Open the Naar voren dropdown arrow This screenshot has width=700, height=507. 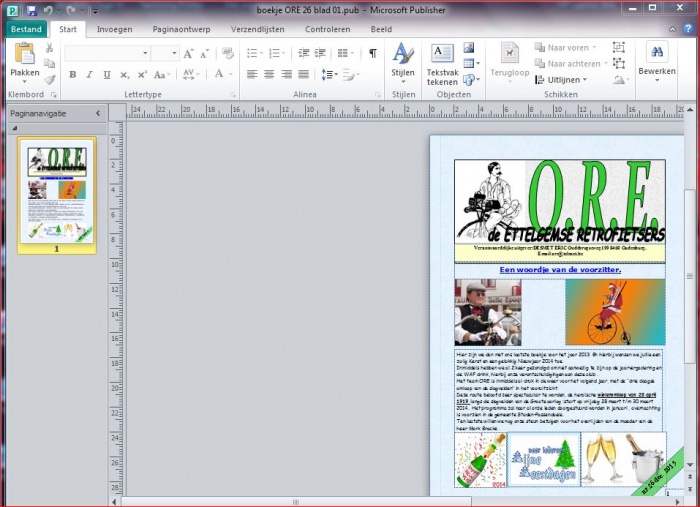[x=594, y=47]
